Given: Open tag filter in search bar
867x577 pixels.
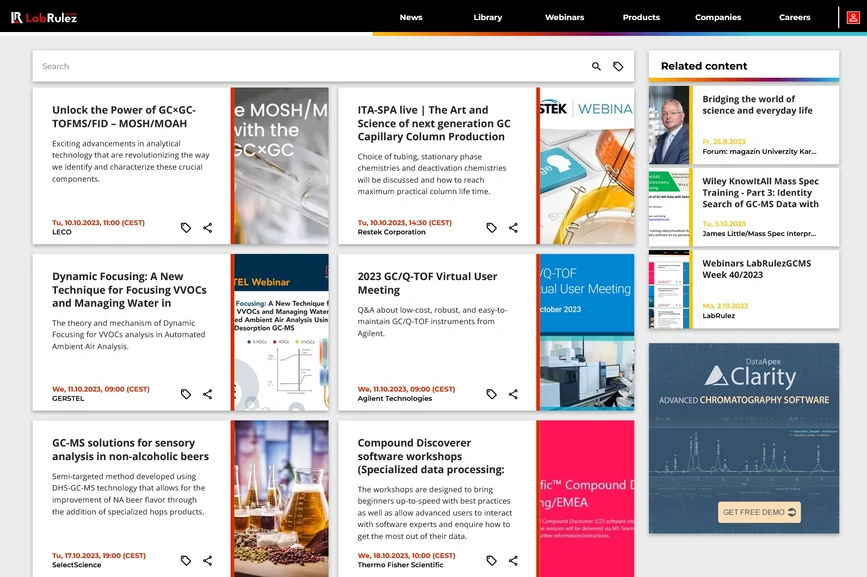Looking at the screenshot, I should tap(618, 66).
